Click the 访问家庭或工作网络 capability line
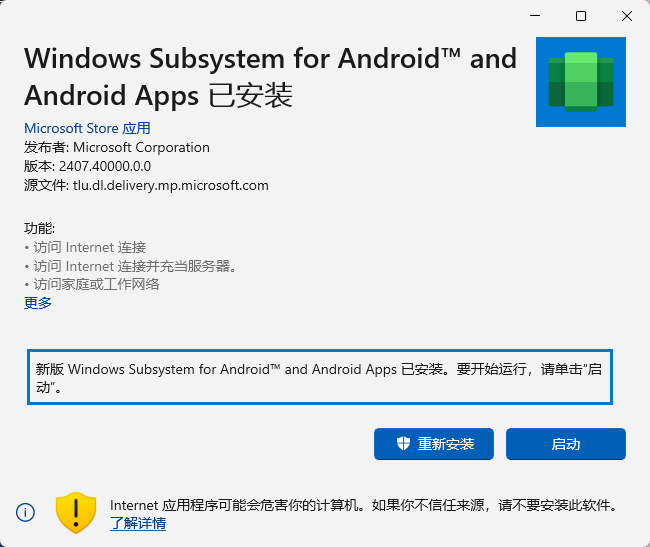The height and width of the screenshot is (547, 650). tap(92, 284)
